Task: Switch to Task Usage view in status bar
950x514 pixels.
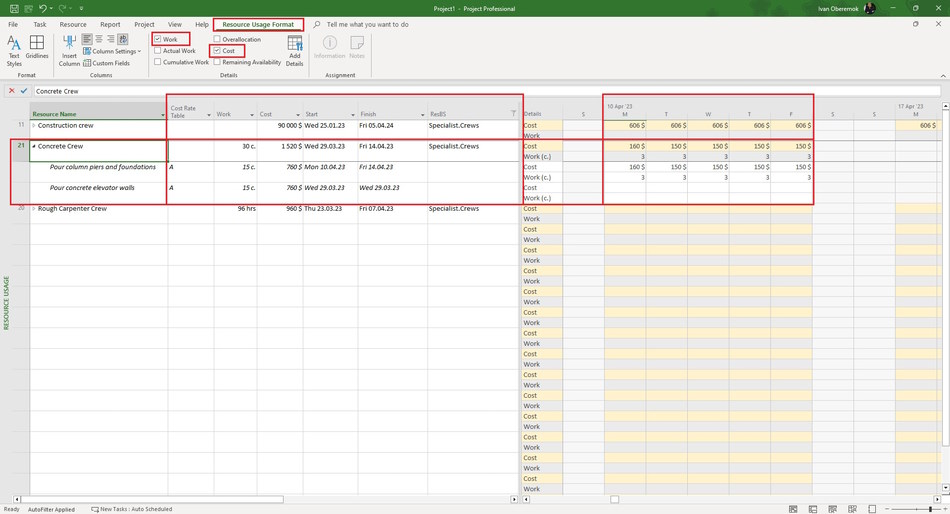Action: point(813,509)
